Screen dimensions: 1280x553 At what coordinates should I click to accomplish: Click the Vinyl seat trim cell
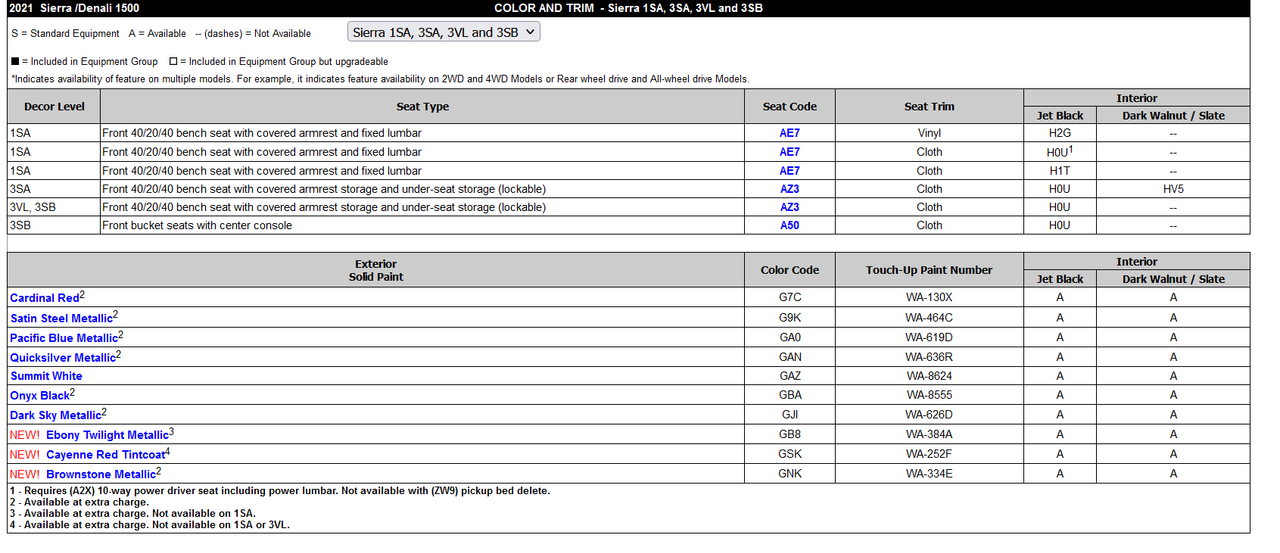(x=929, y=133)
